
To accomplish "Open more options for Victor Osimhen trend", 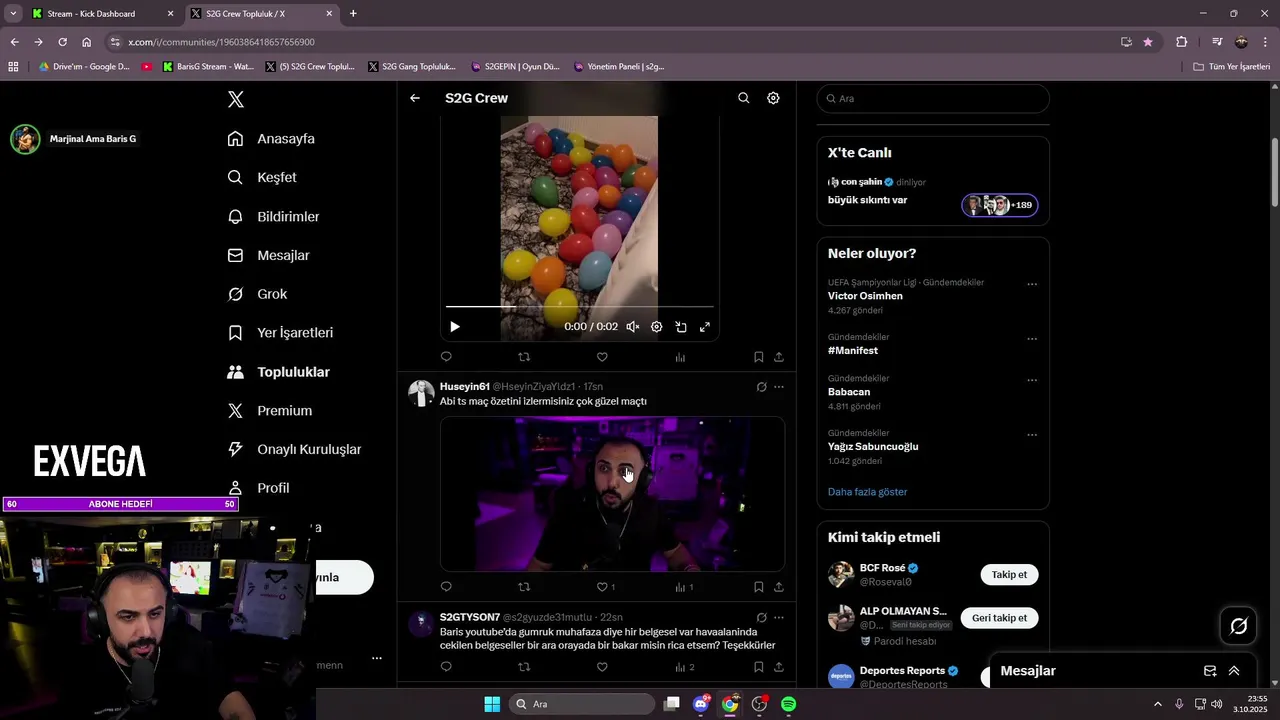I will click(x=1032, y=284).
